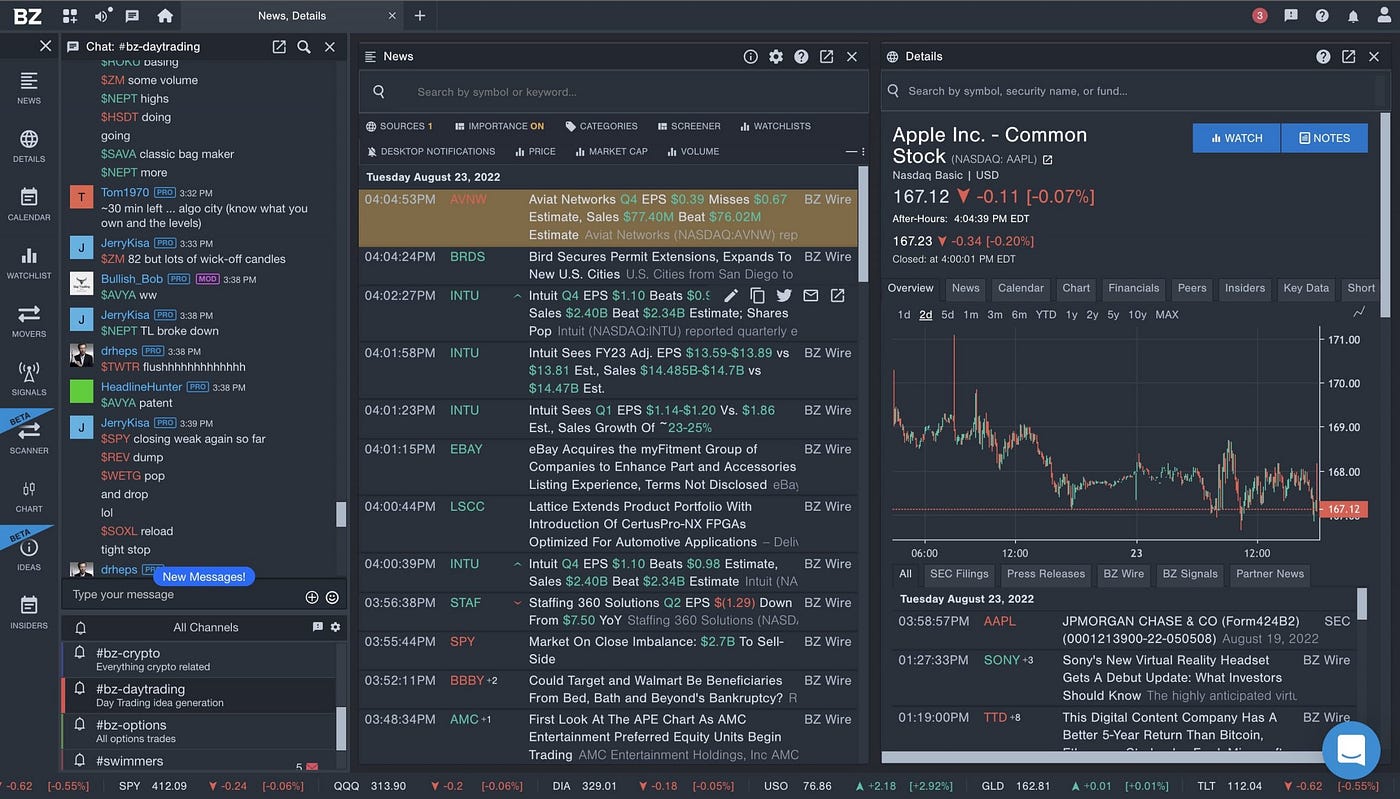
Task: Click the emoji icon in chat input
Action: [332, 597]
